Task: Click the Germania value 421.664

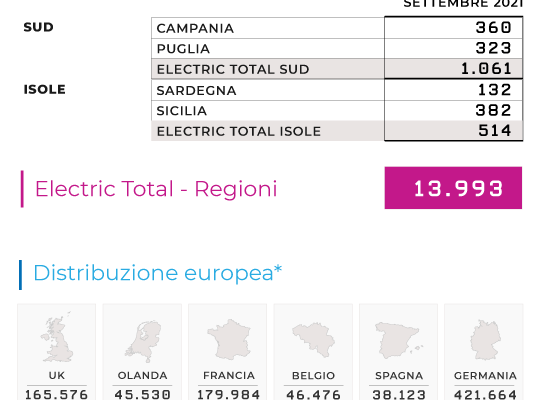Action: (486, 395)
